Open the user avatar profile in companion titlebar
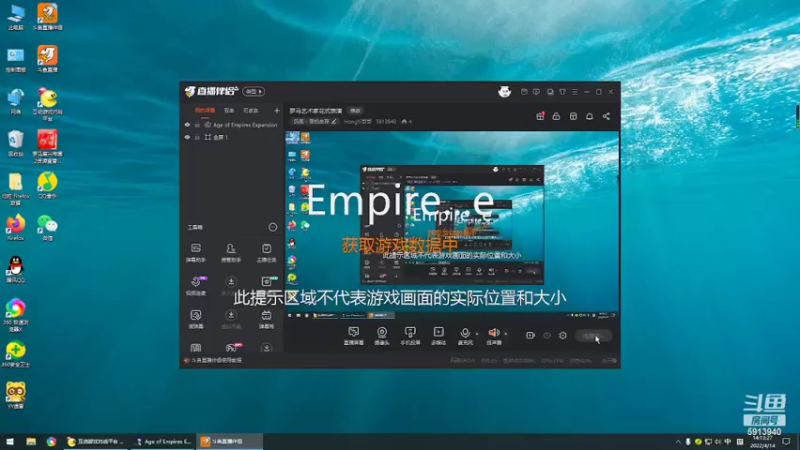Screen dimensions: 800x450 point(505,92)
